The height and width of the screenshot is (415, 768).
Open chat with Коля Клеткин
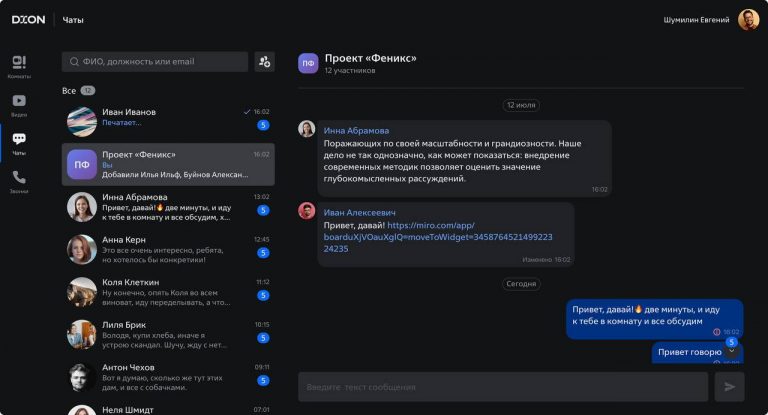pos(168,292)
